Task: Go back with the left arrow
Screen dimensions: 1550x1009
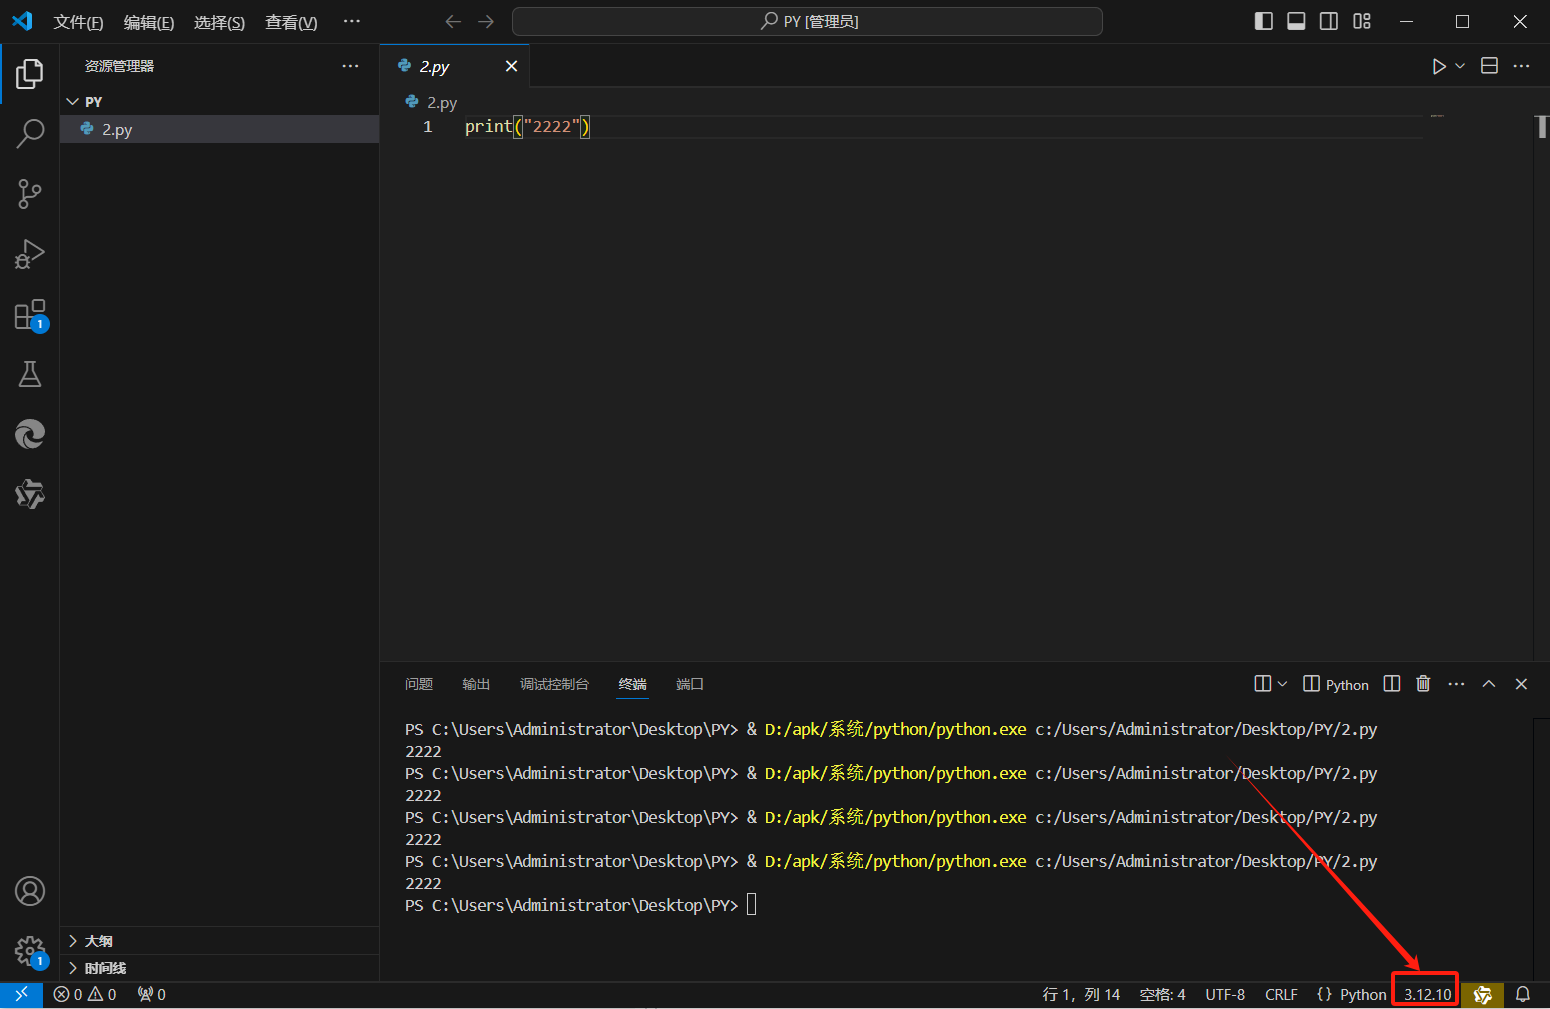Action: (x=453, y=21)
